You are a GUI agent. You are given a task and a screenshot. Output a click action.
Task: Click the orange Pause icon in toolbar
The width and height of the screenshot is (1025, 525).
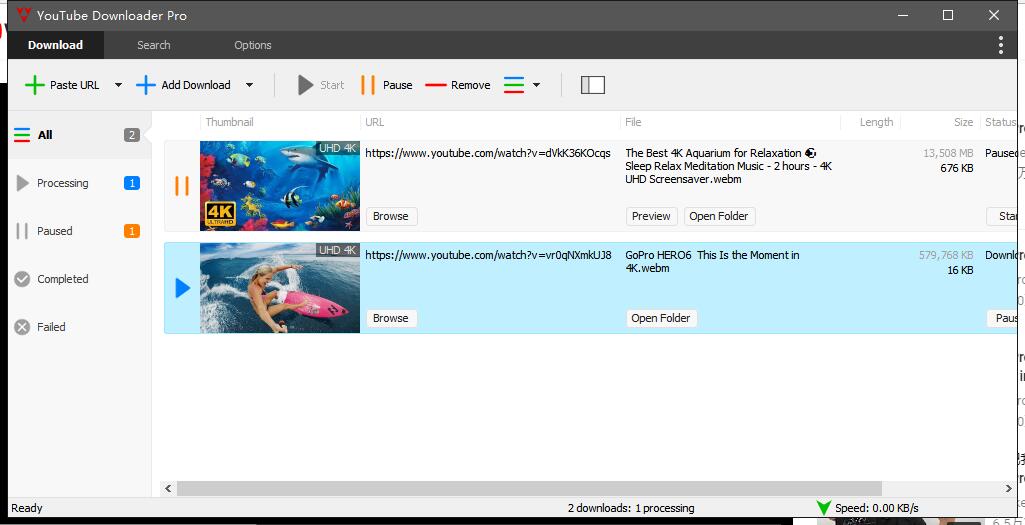point(368,85)
